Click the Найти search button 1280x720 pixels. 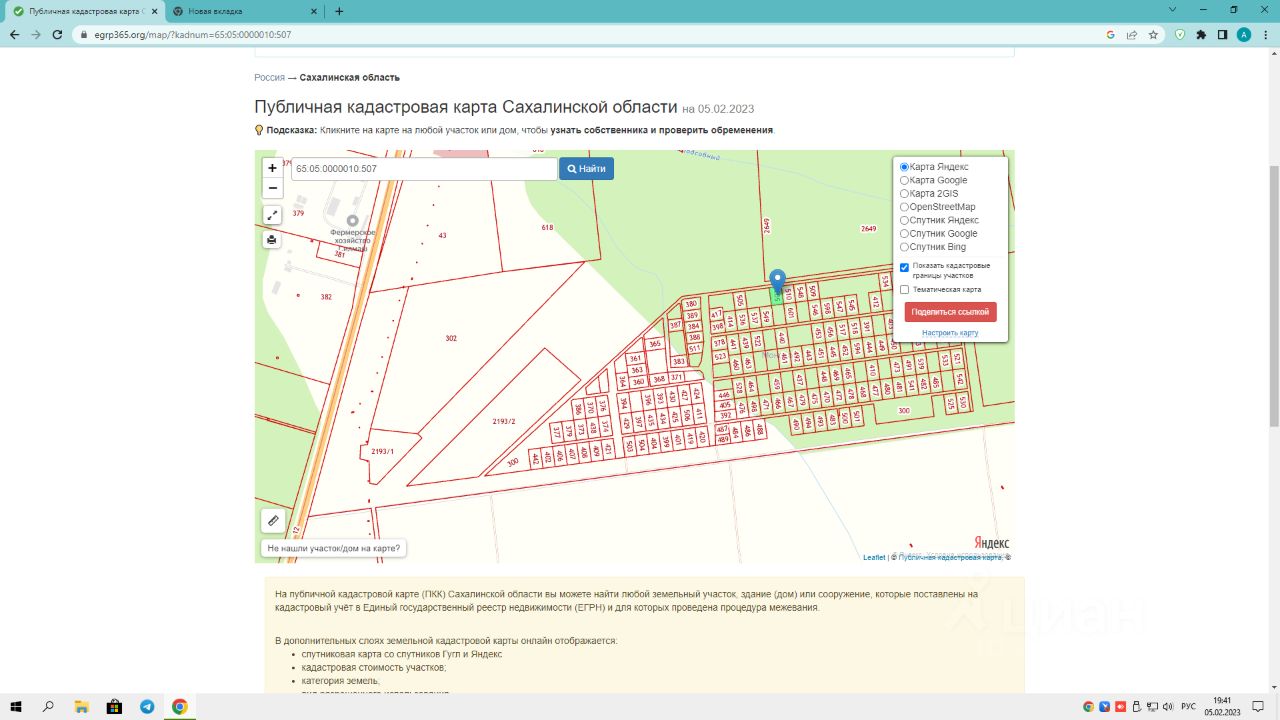point(586,169)
